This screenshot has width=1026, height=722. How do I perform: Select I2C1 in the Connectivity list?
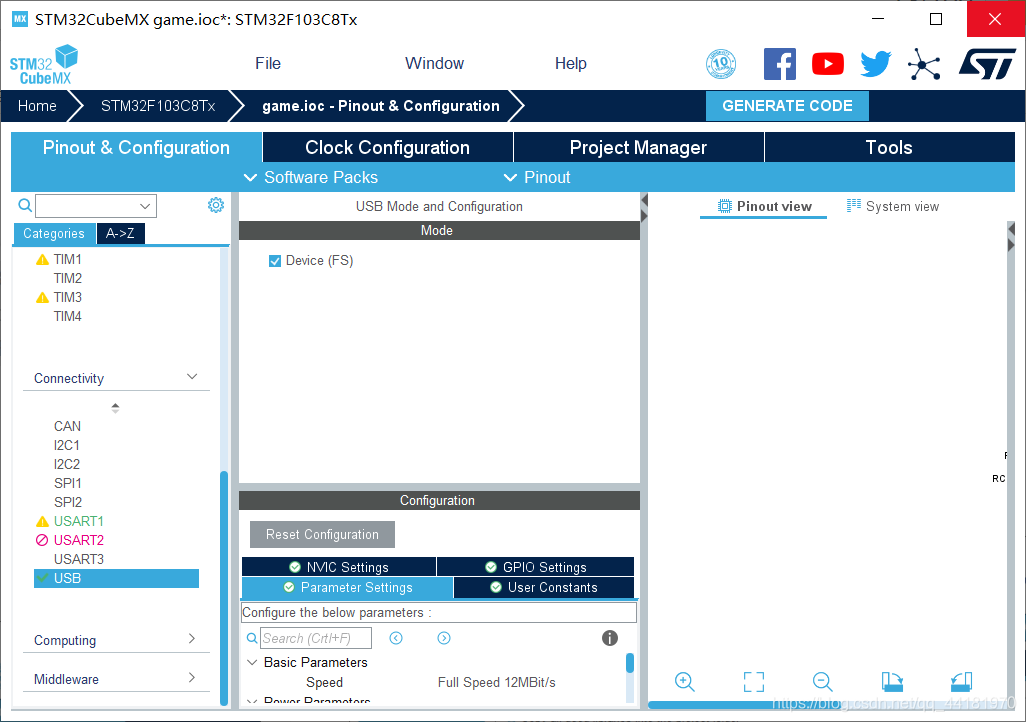[x=67, y=446]
